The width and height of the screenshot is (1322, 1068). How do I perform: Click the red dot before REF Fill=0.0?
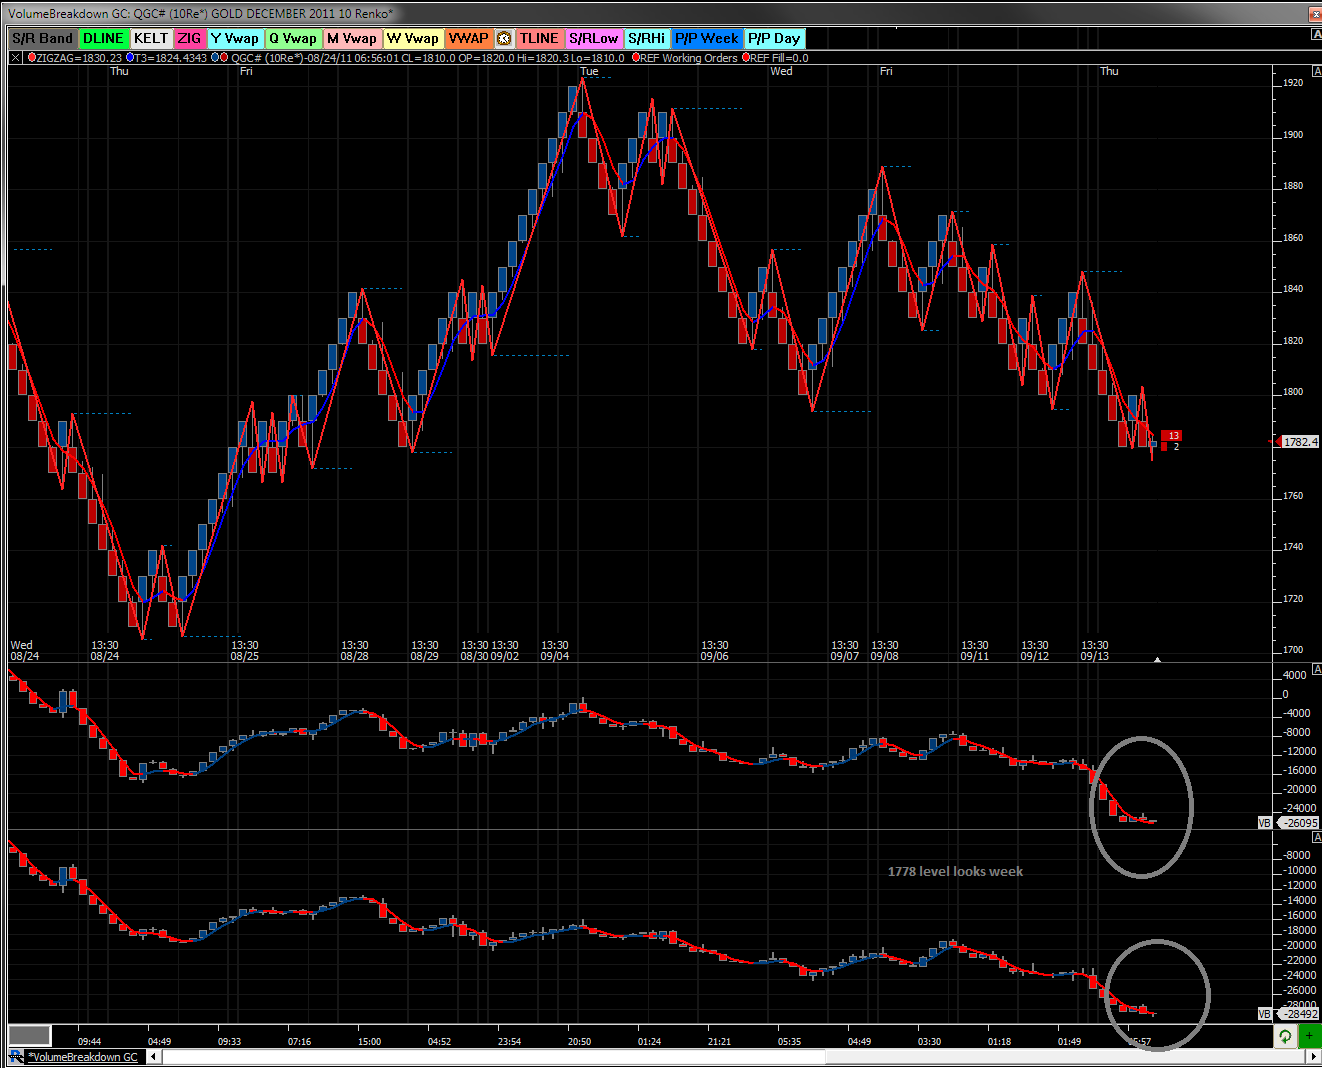[745, 58]
